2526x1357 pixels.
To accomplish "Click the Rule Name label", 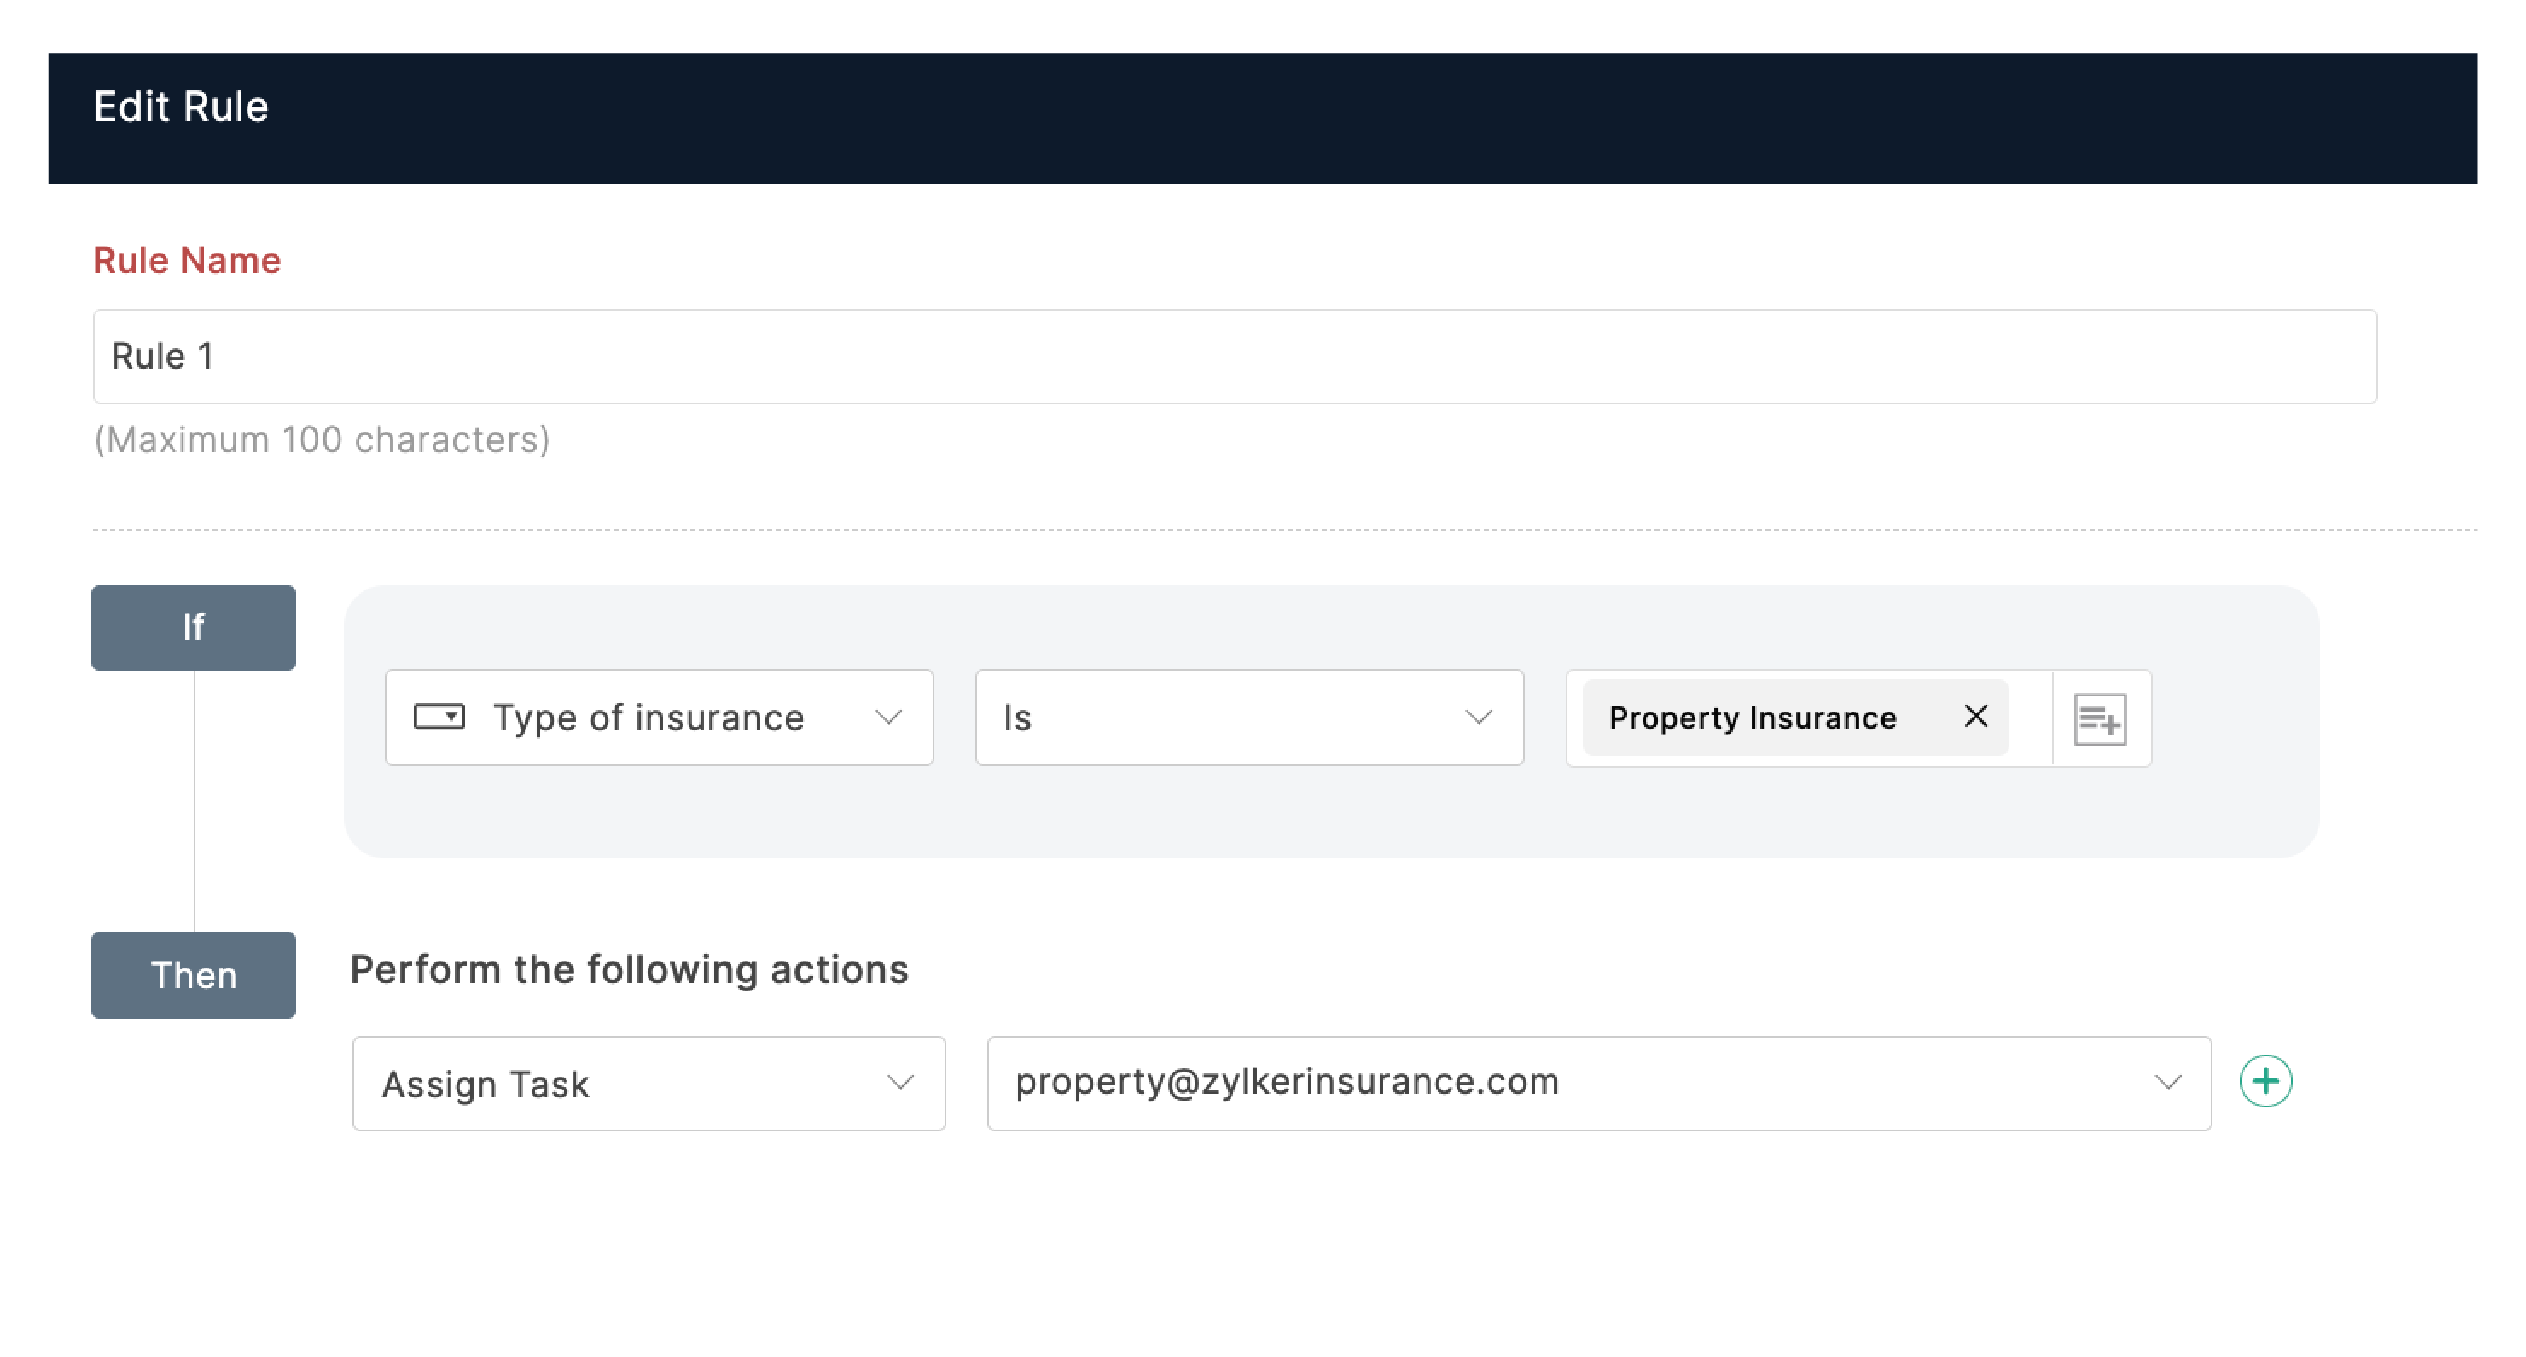I will click(187, 261).
